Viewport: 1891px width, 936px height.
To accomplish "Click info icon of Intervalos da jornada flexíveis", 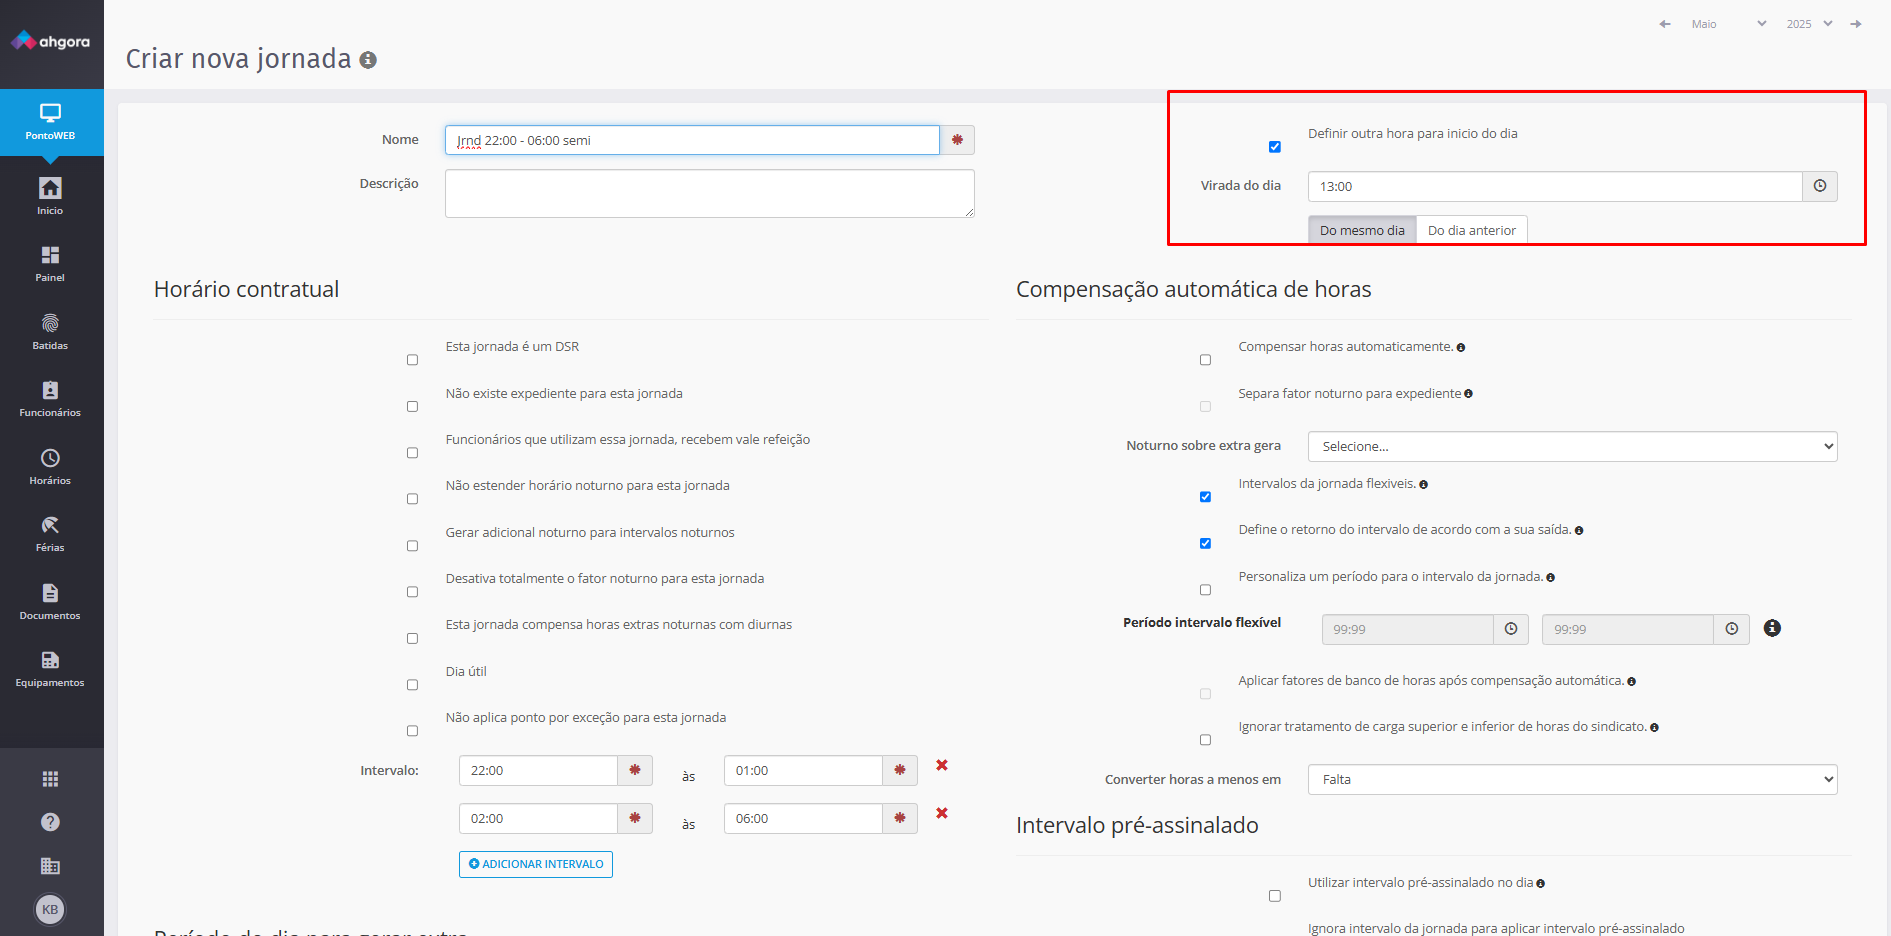I will 1423,485.
